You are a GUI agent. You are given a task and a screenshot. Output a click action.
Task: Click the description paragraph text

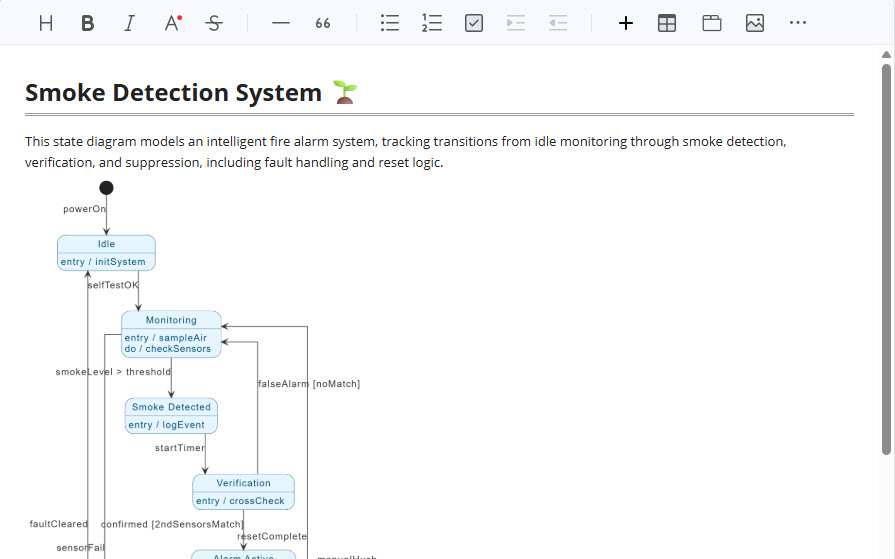(406, 152)
